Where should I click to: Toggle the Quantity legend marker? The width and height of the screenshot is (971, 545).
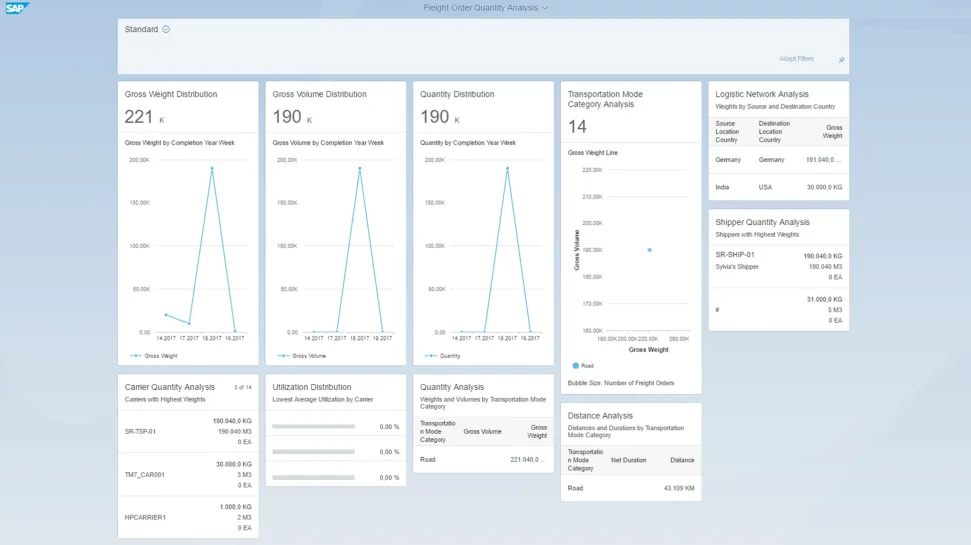coord(430,356)
